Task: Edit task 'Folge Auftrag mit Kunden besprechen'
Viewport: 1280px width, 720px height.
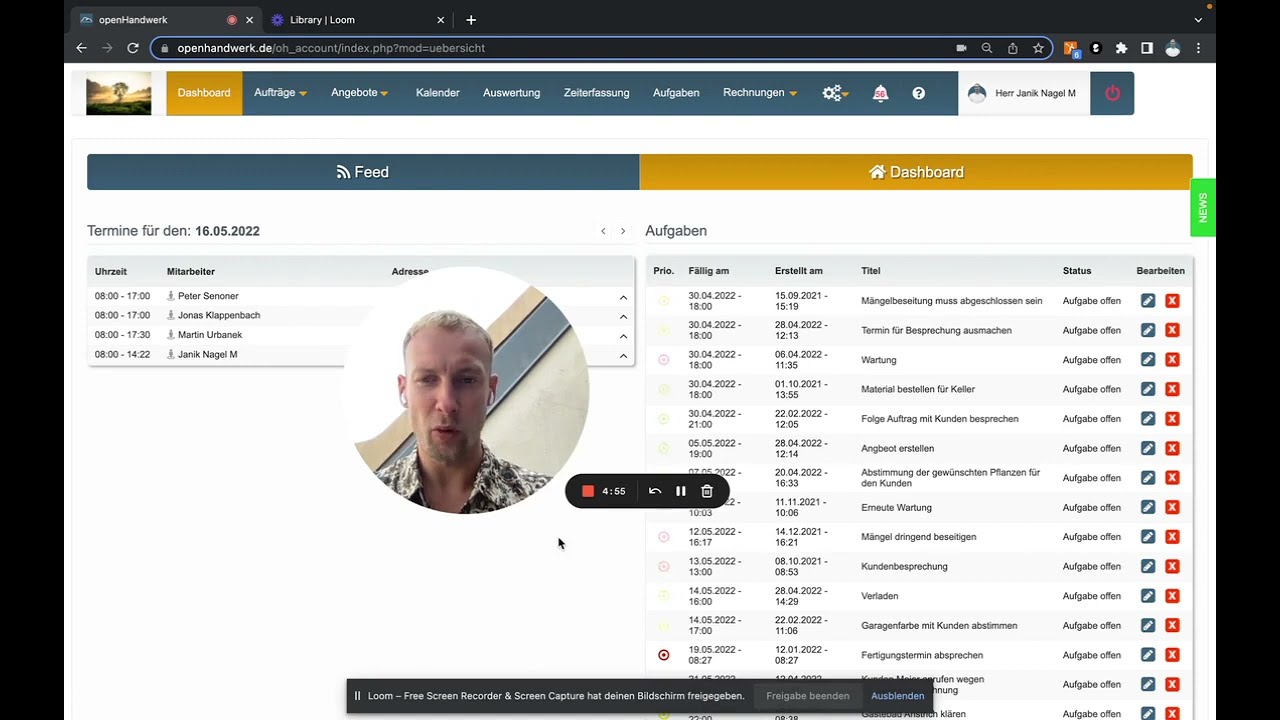Action: click(x=1148, y=419)
